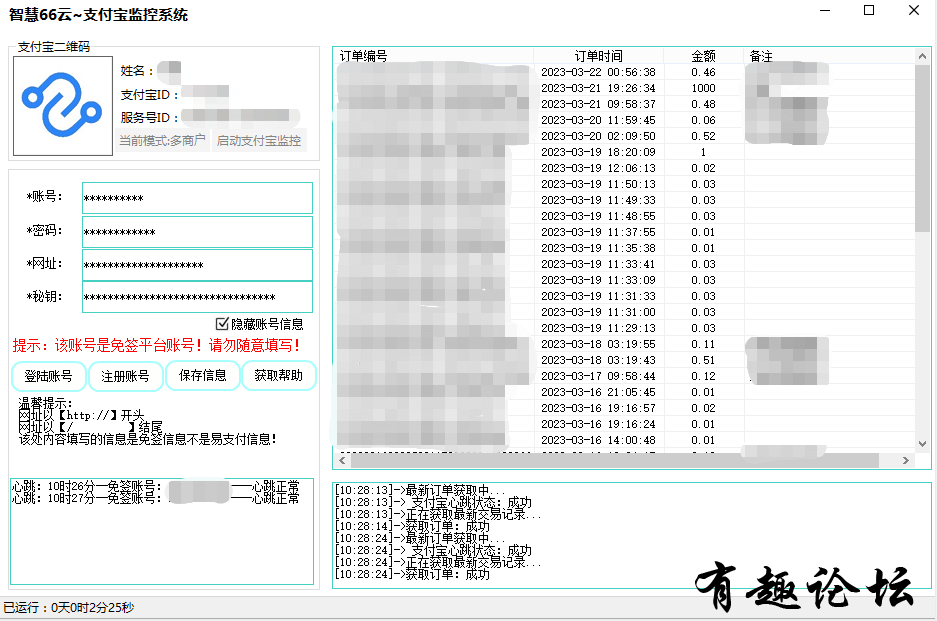Select order row 2023-03-20 02:09:50

pyautogui.click(x=624, y=136)
